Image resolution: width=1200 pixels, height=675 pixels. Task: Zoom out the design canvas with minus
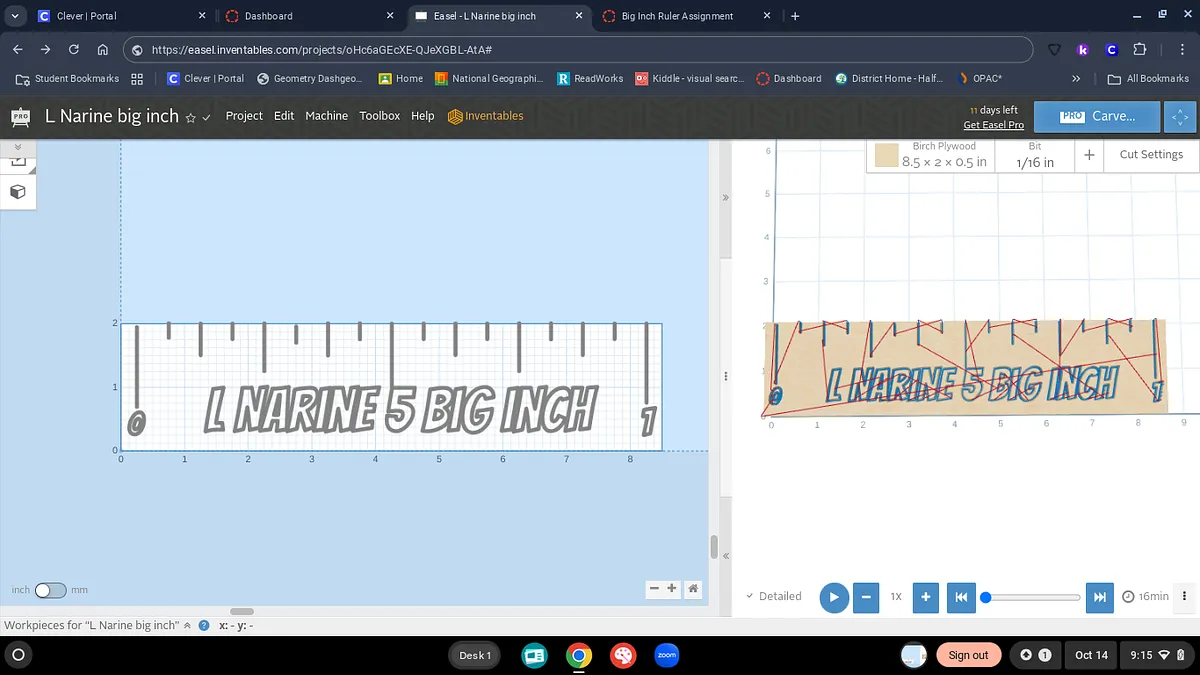click(654, 589)
